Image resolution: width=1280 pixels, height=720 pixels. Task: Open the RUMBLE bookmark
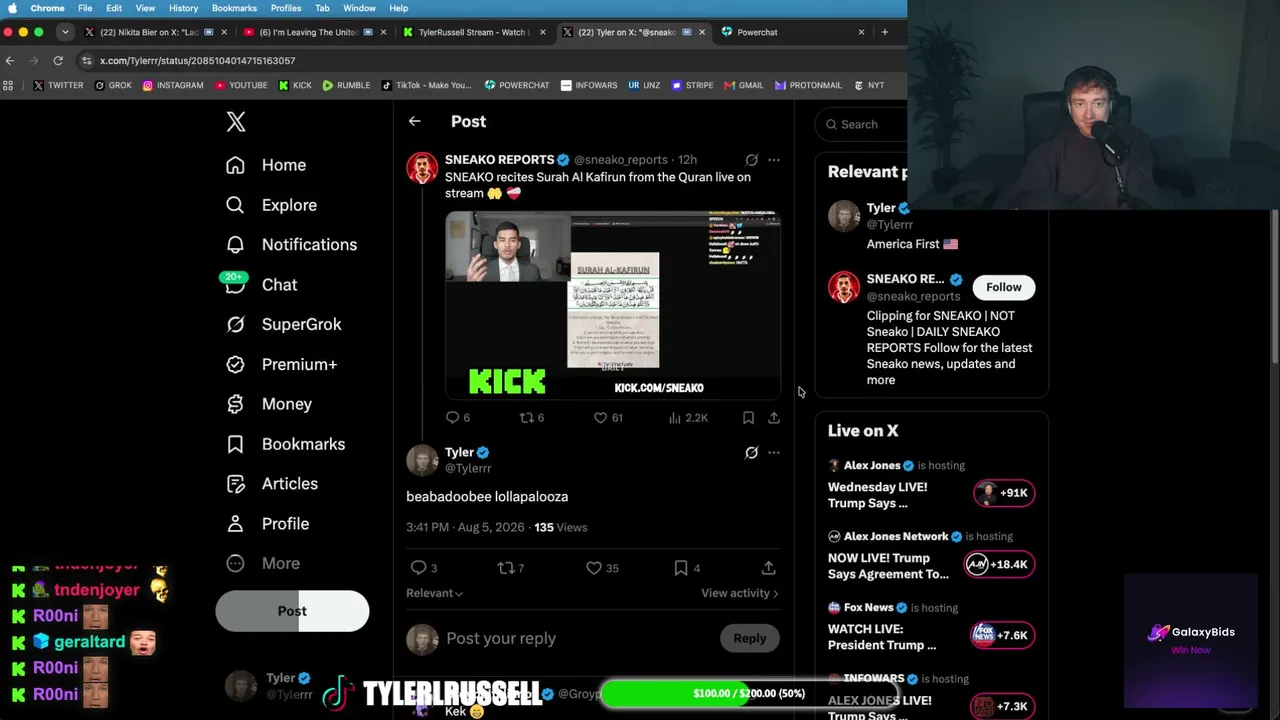346,85
